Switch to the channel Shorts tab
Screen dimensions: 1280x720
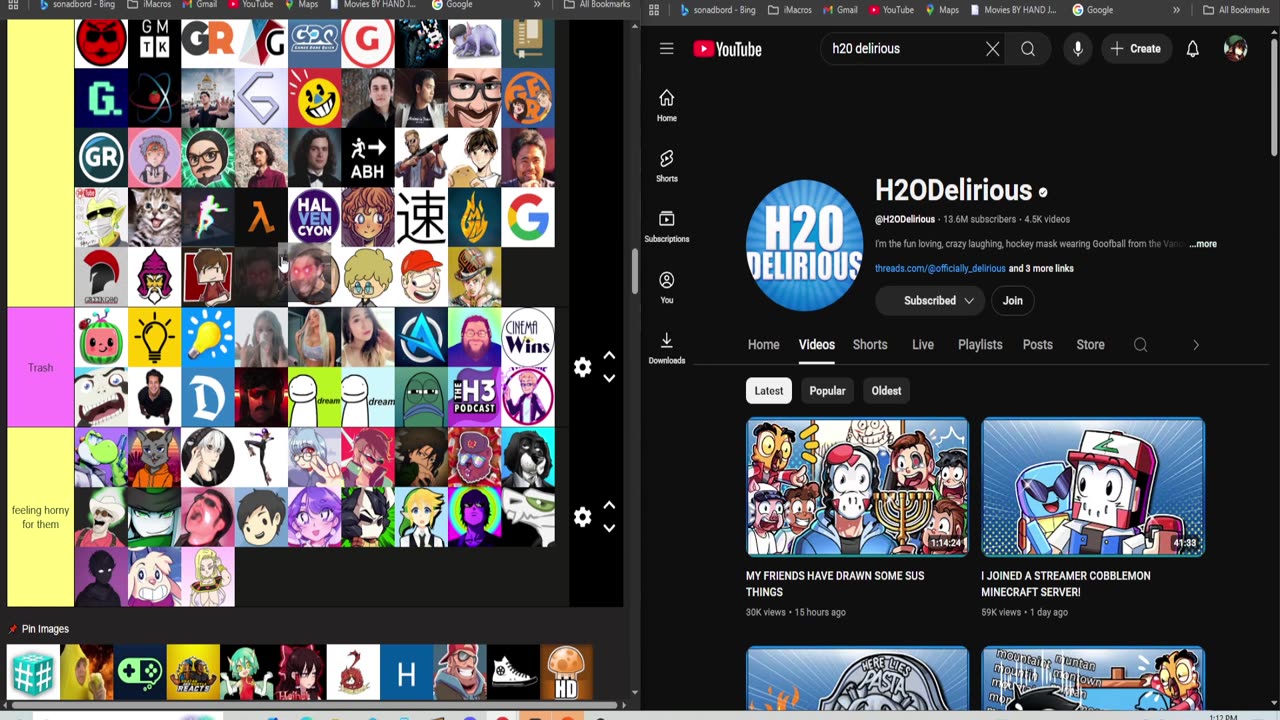click(870, 345)
